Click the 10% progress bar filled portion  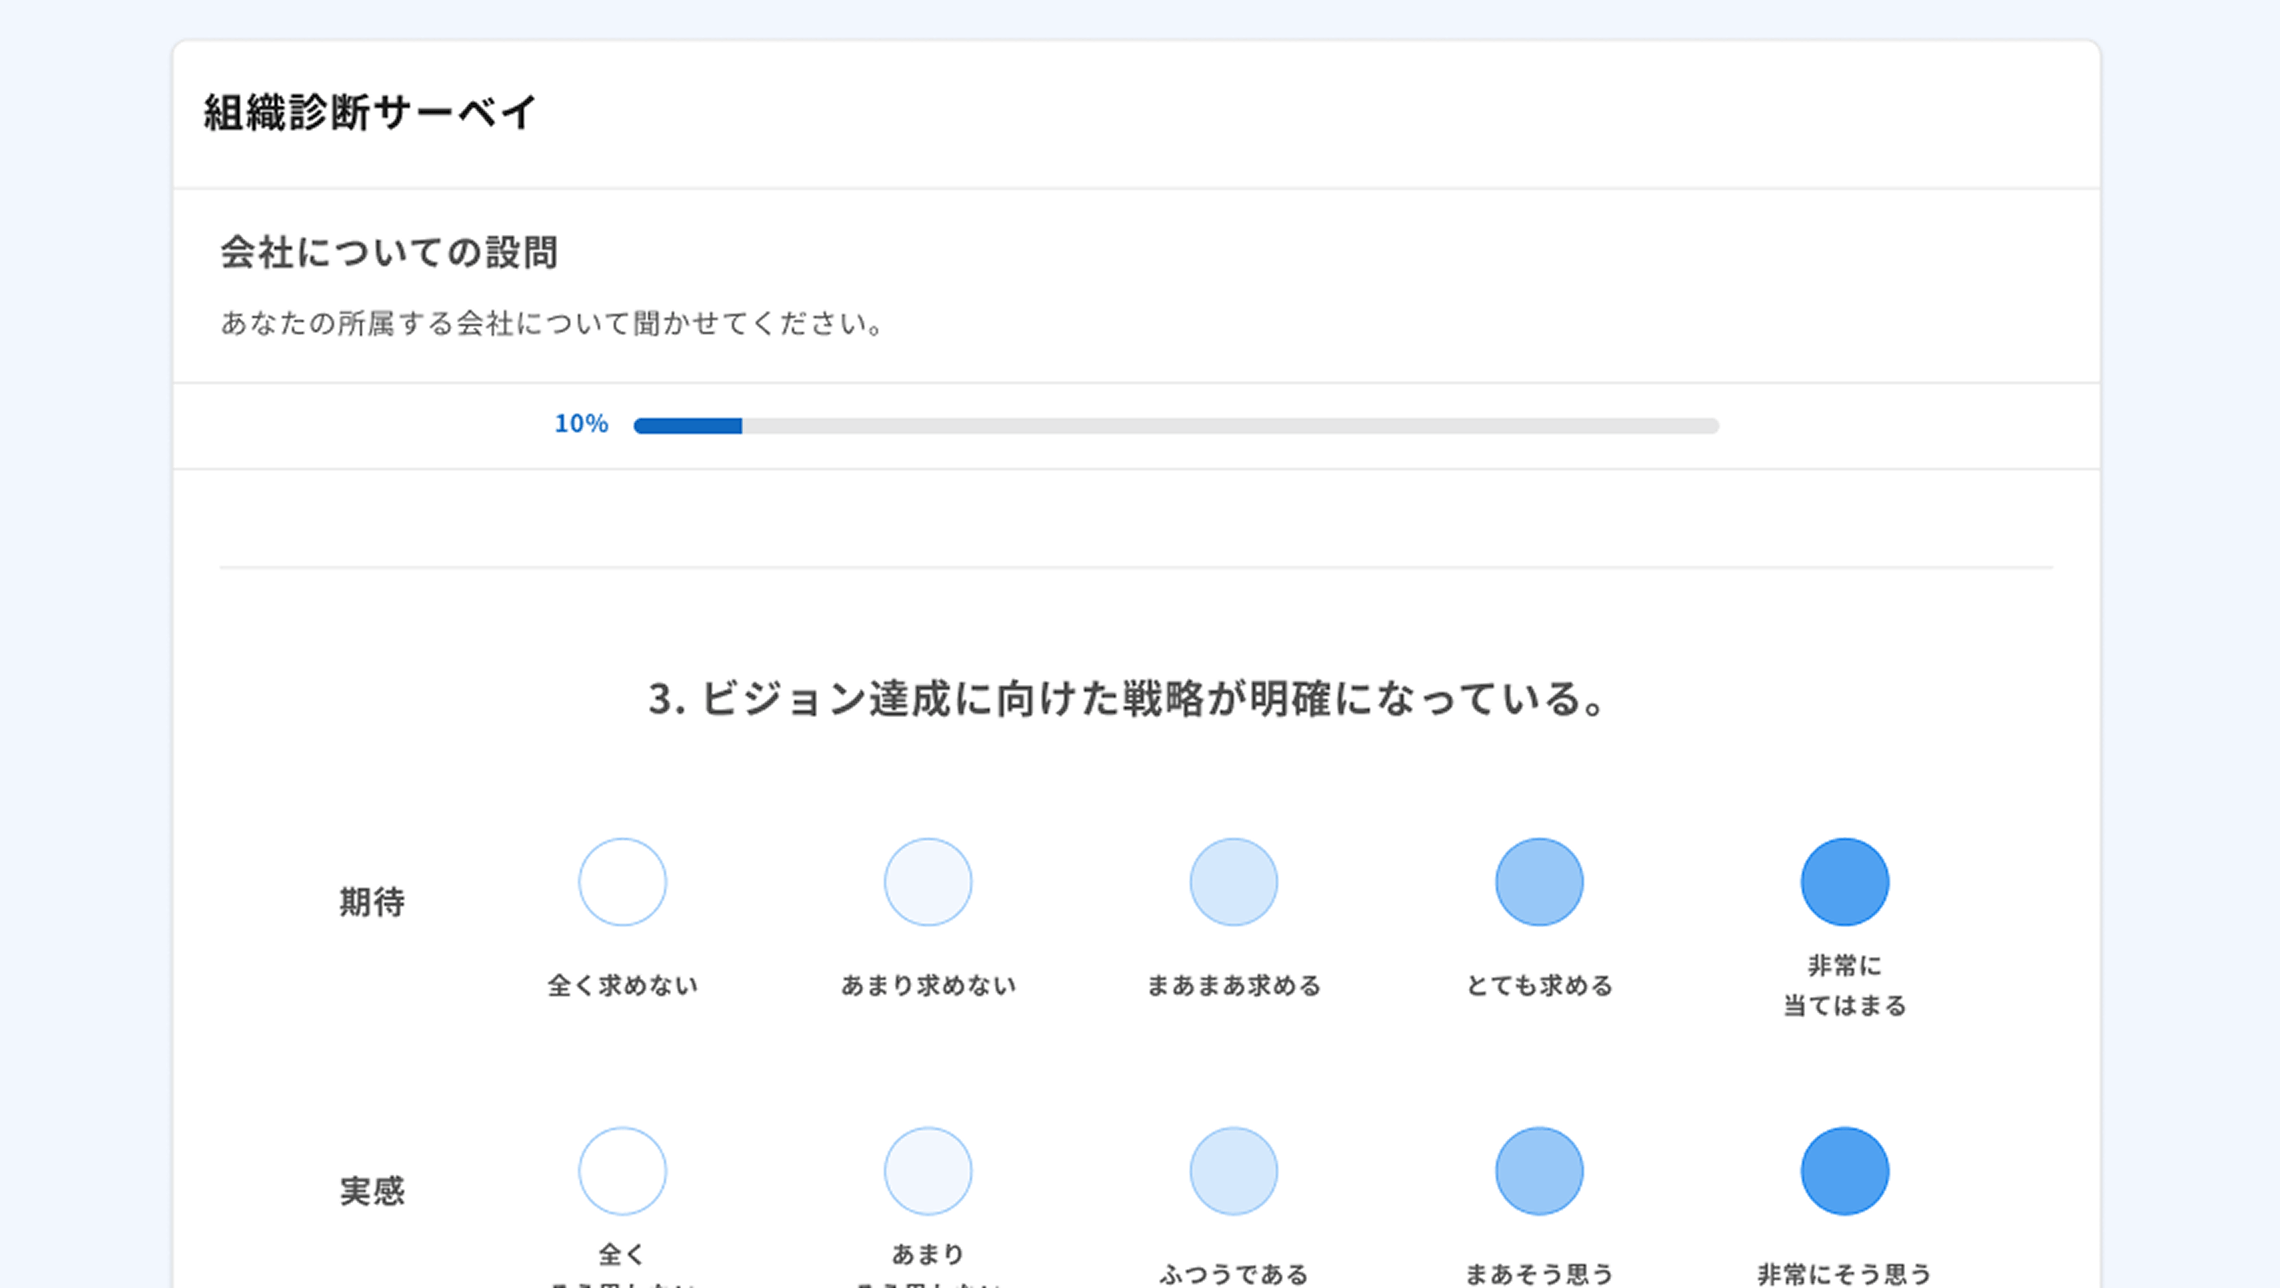click(x=688, y=426)
